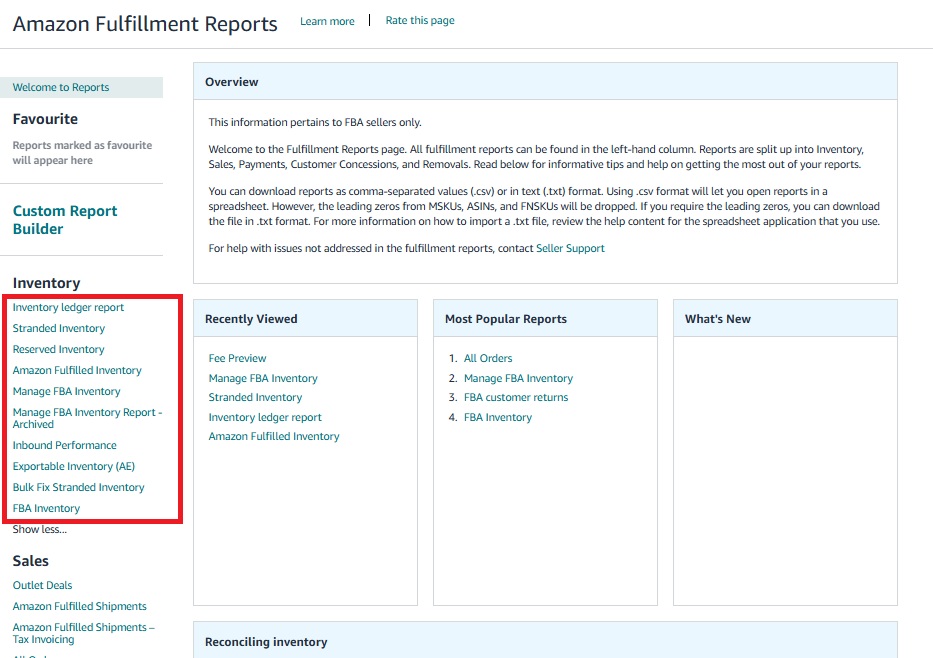Open FBA Inventory in Most Popular Reports
This screenshot has width=933, height=658.
498,418
